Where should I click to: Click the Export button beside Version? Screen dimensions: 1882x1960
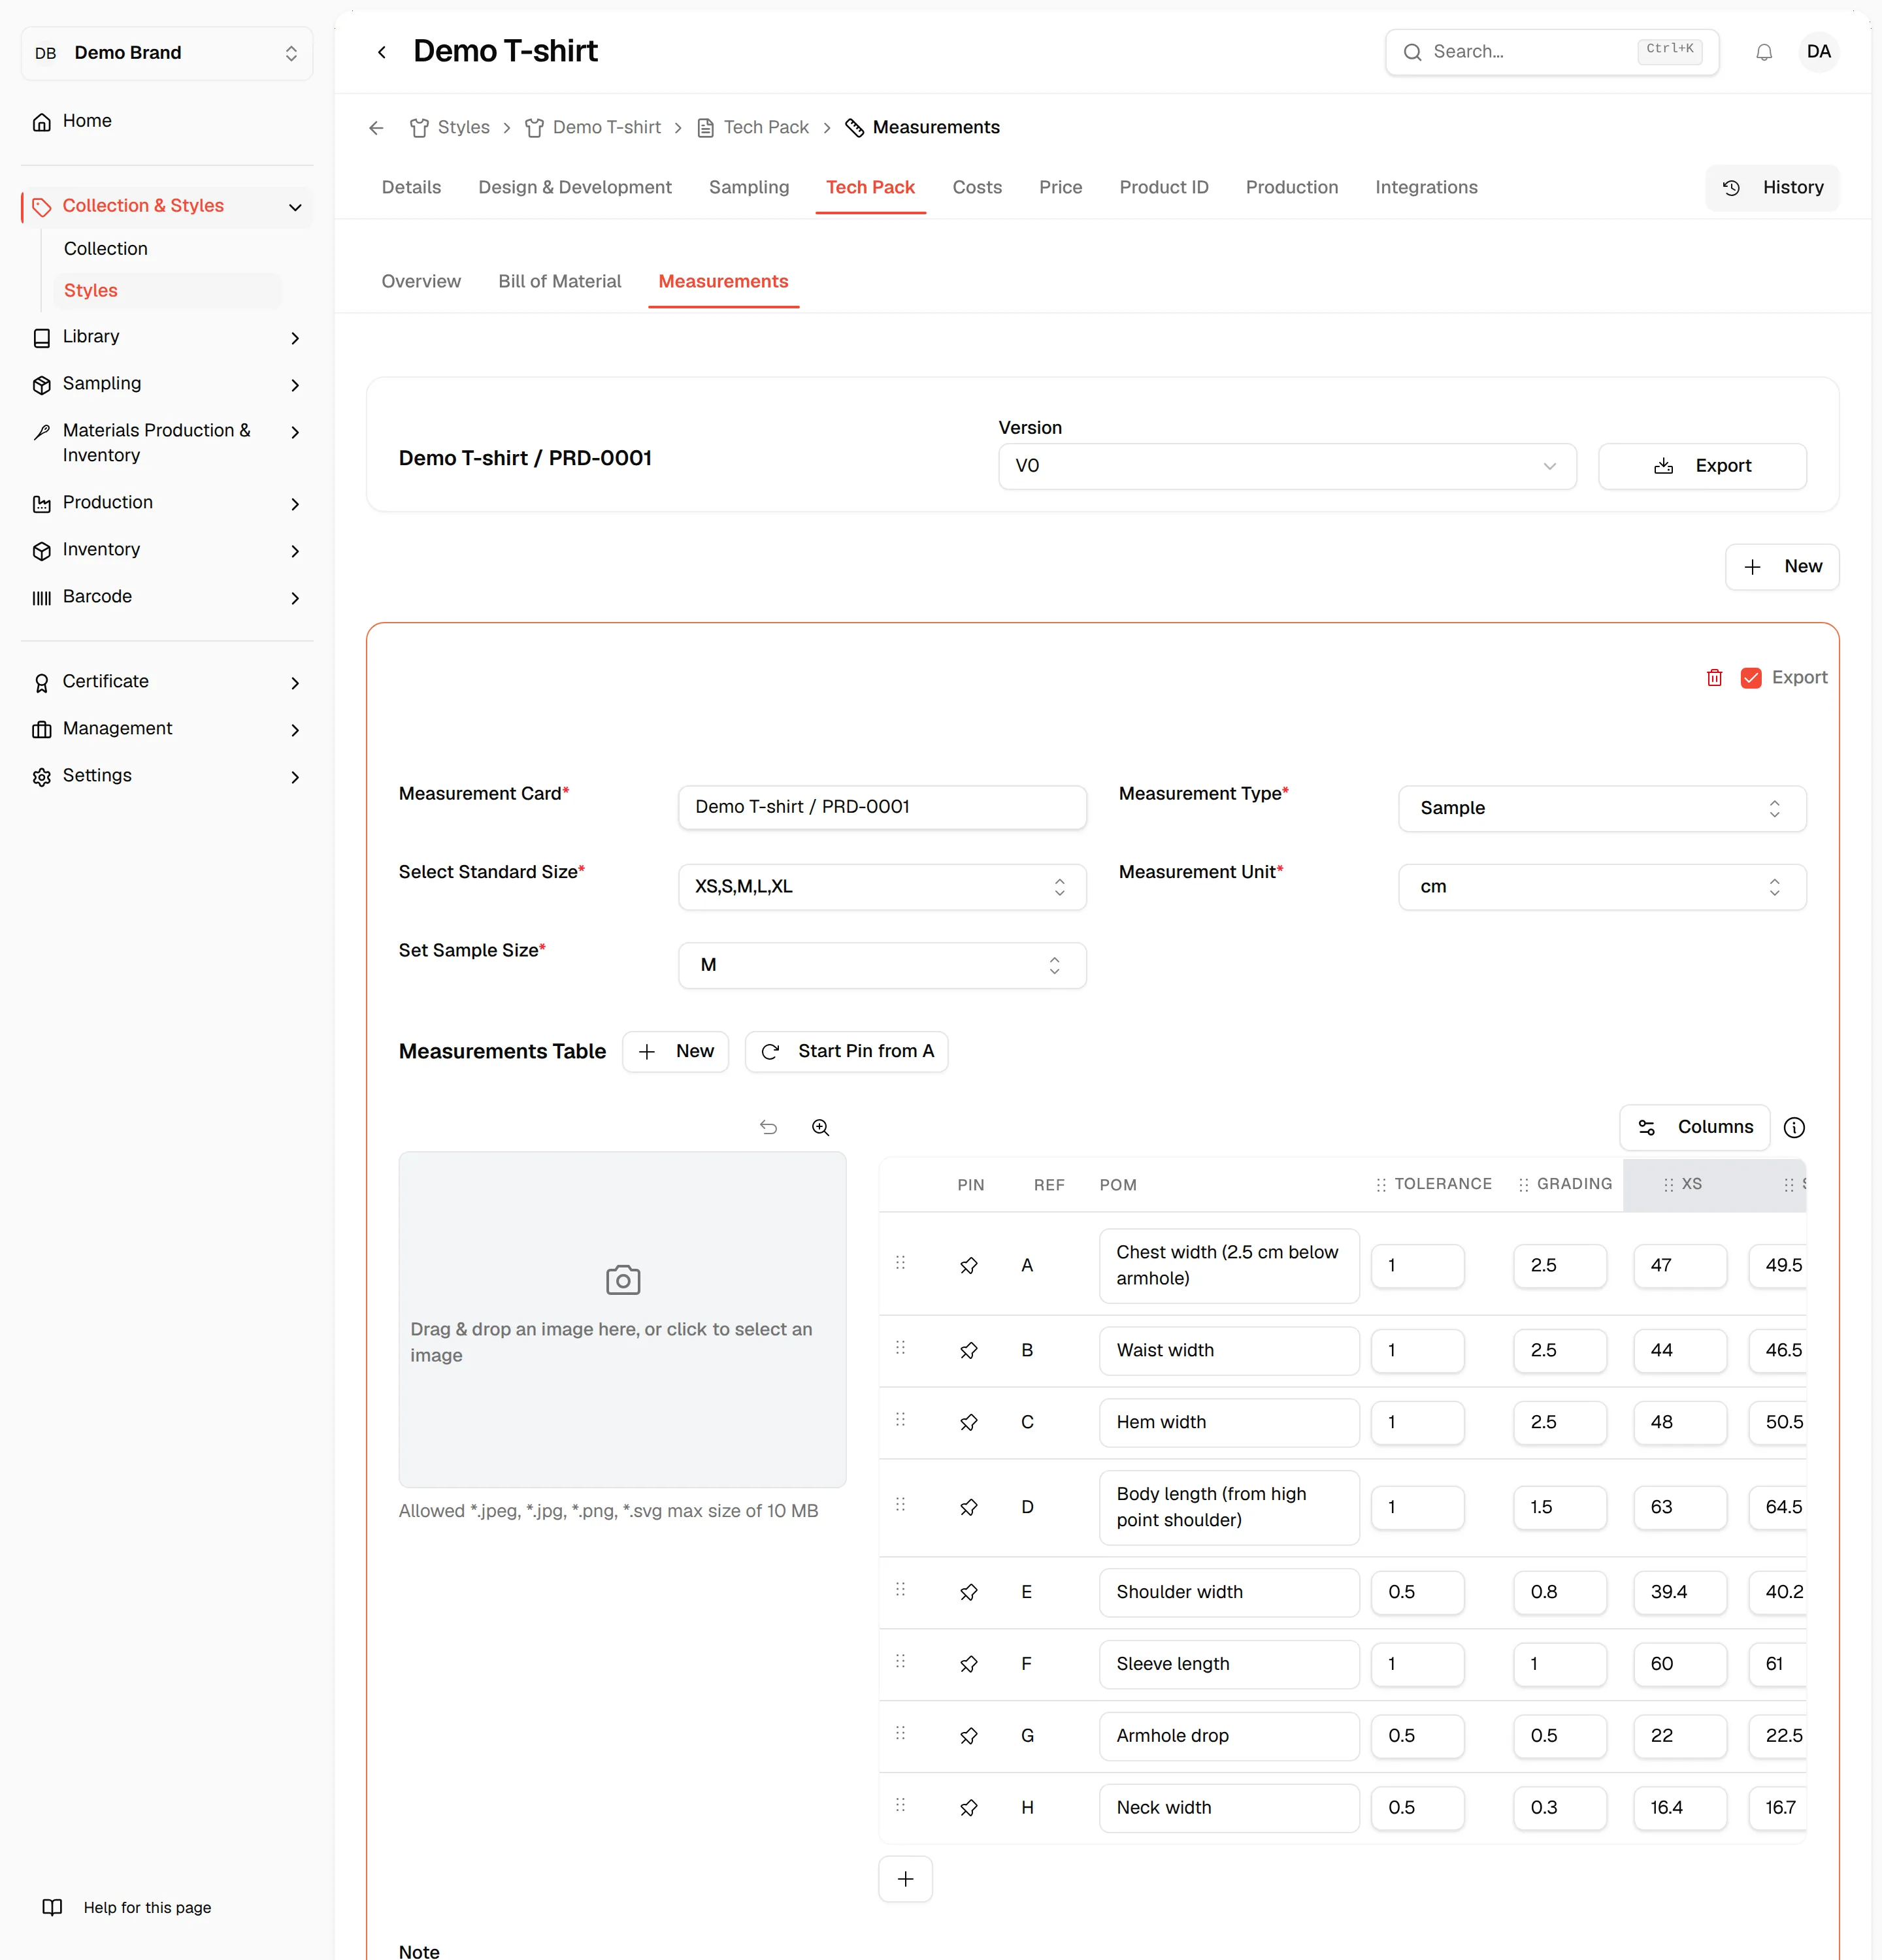coord(1702,466)
